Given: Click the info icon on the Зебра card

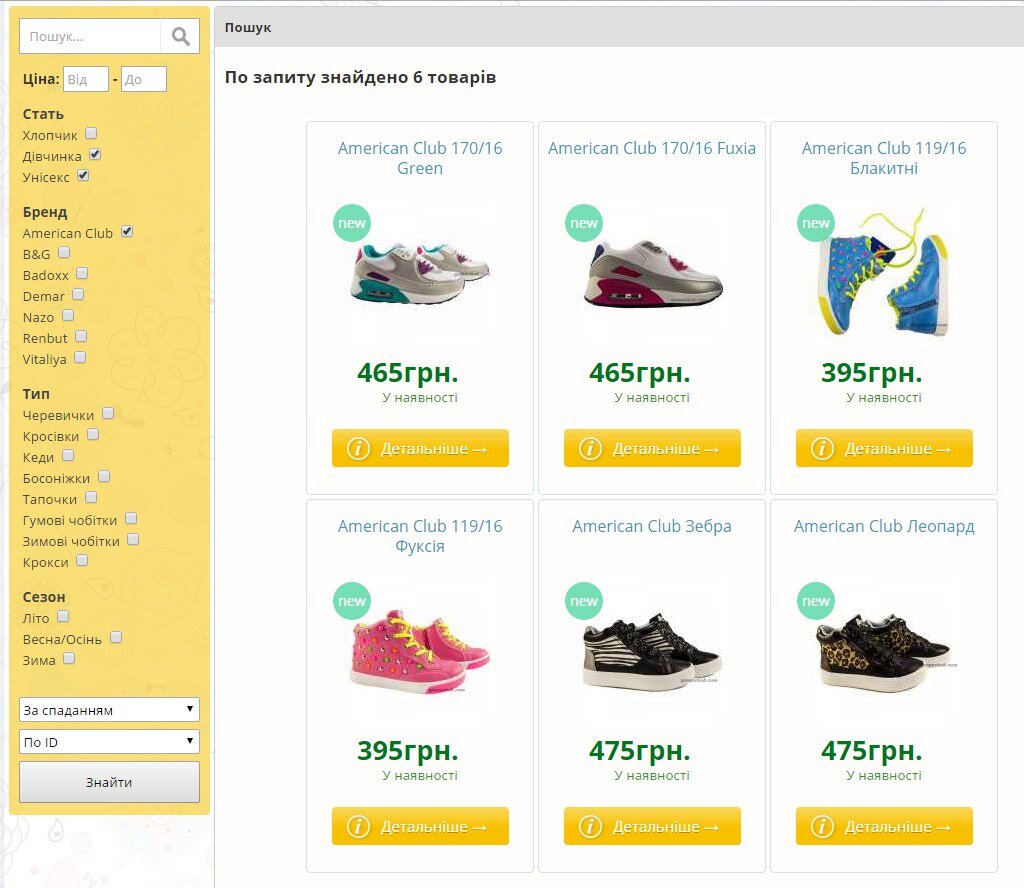Looking at the screenshot, I should (590, 826).
